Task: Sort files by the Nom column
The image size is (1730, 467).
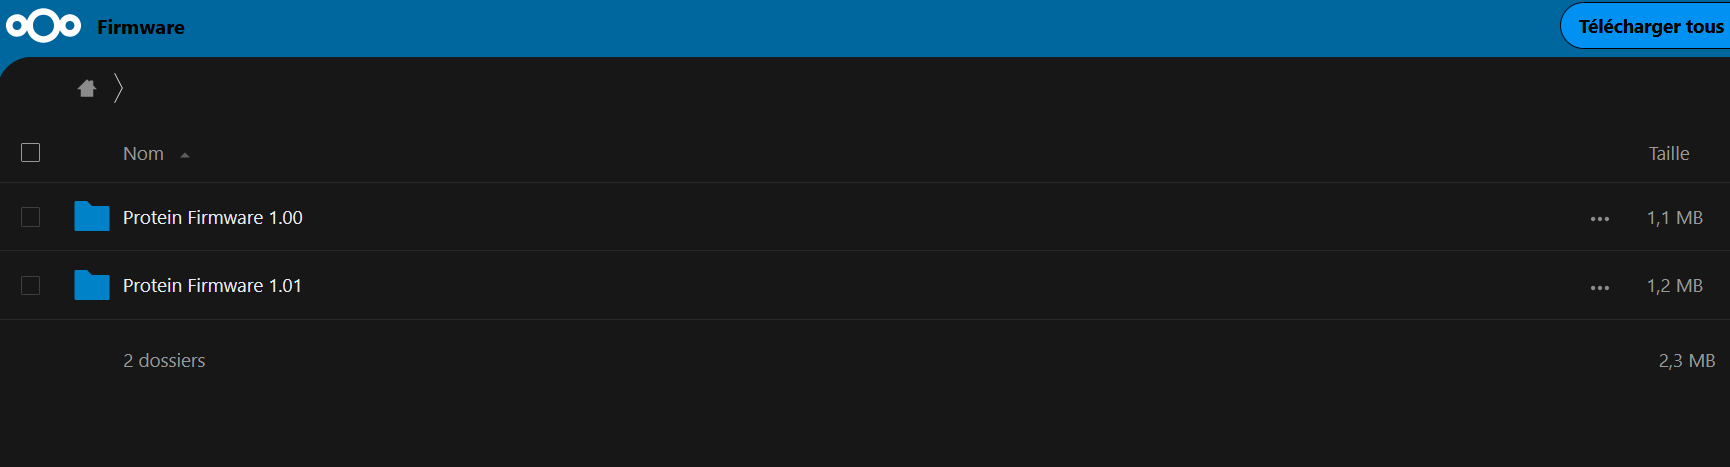Action: click(x=143, y=154)
